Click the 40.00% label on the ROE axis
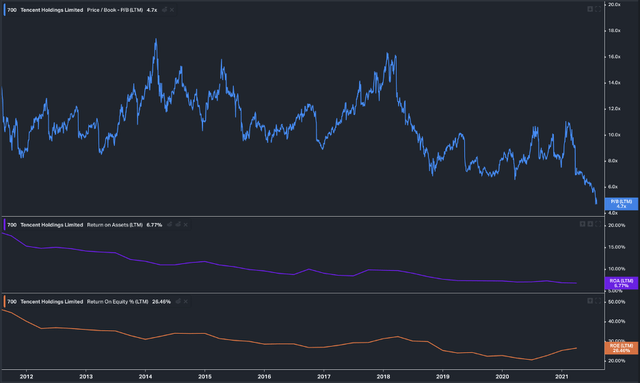Screen dimensions: 640x383 (x=617, y=321)
